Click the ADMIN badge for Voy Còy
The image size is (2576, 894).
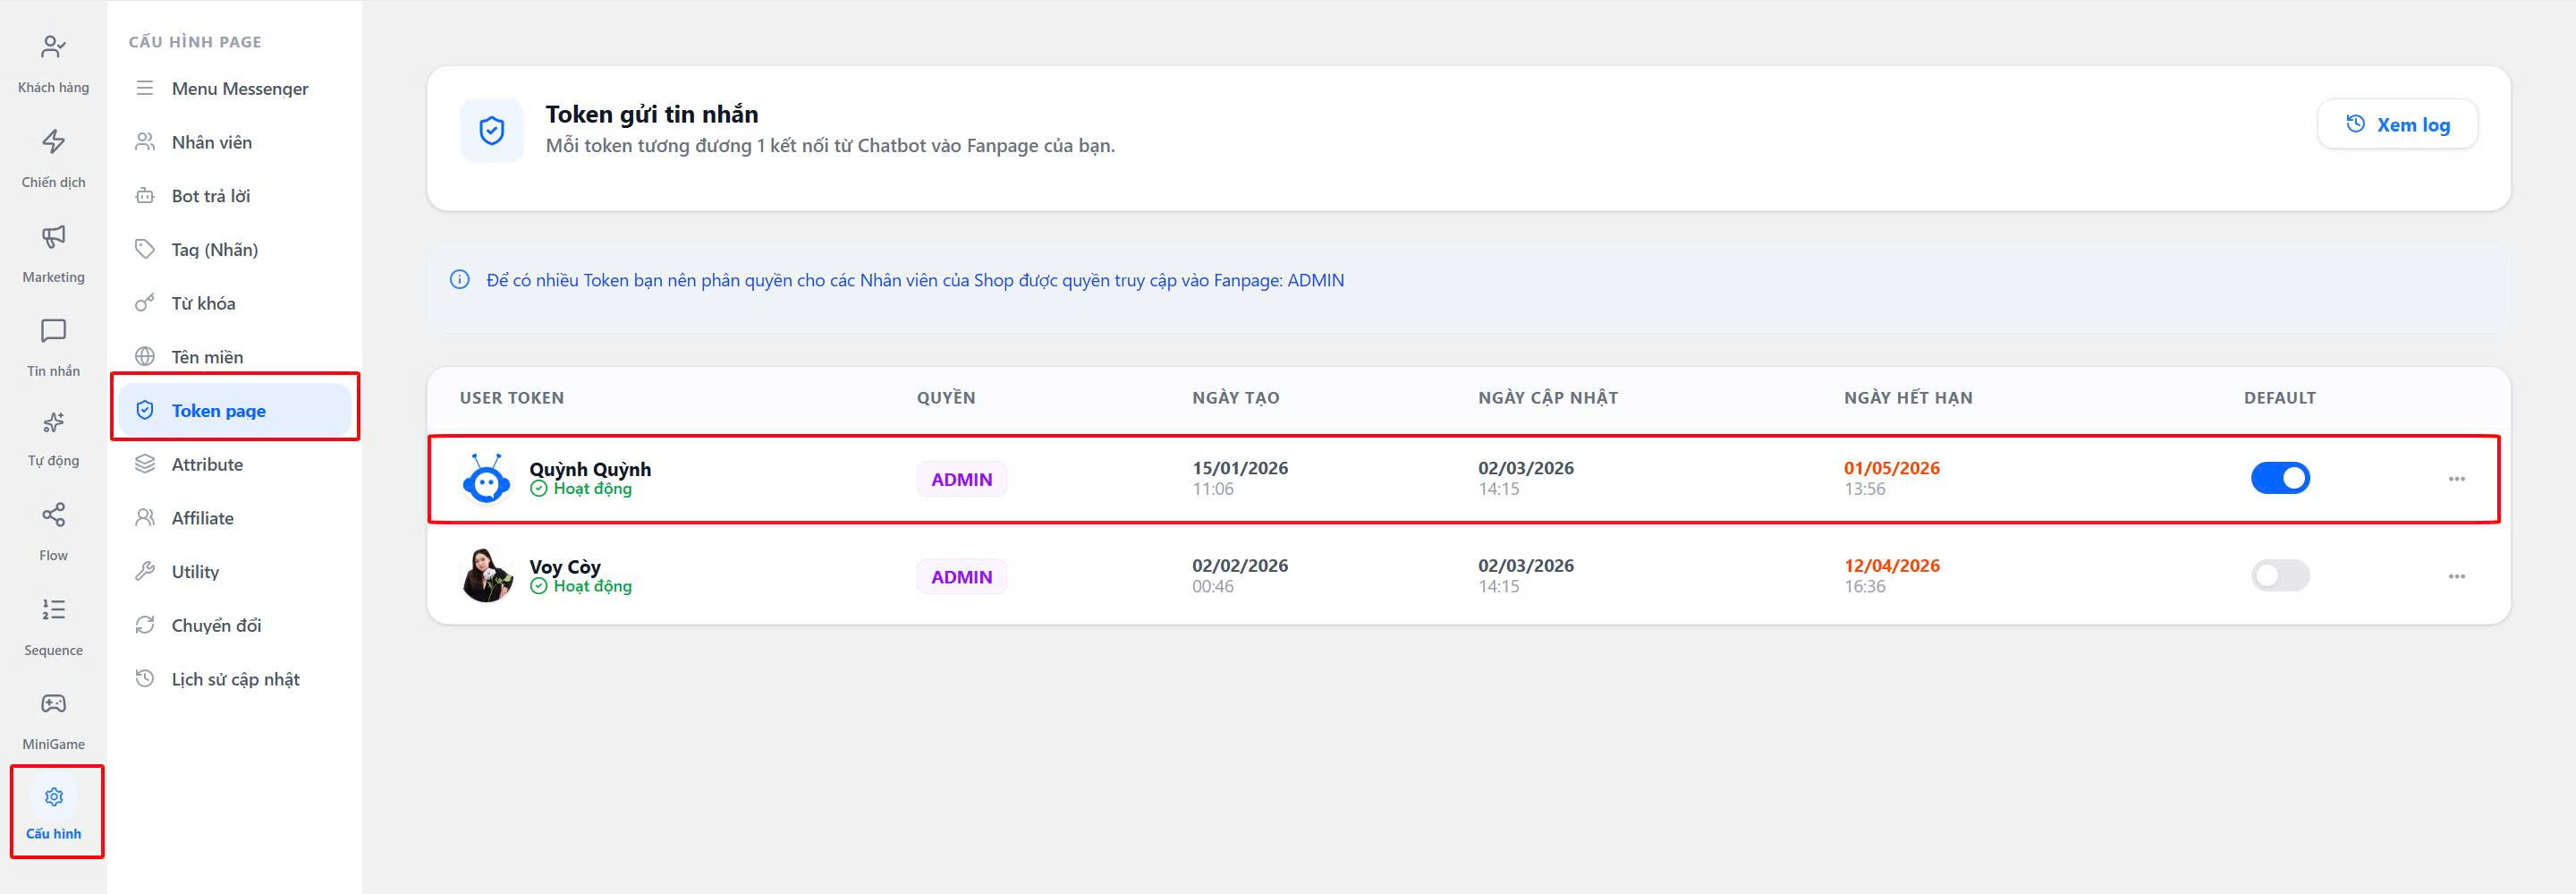tap(961, 577)
